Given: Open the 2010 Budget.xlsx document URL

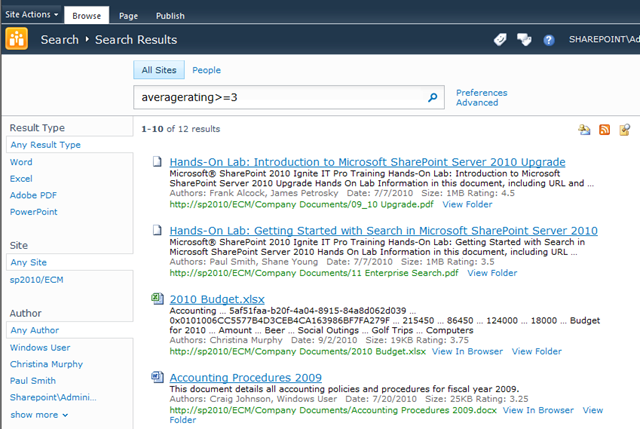Looking at the screenshot, I should point(298,351).
